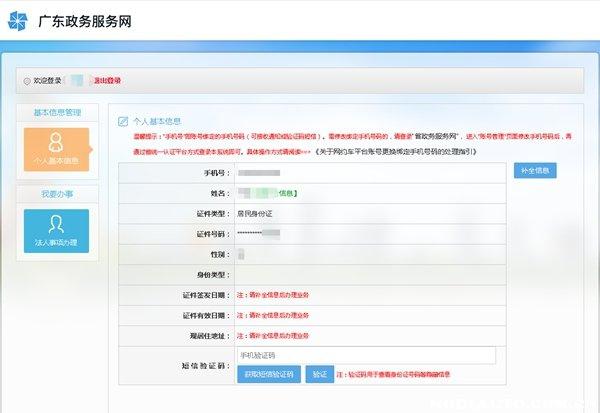Open the blue 法人事项办理 tile
600x413 pixels.
(x=56, y=231)
